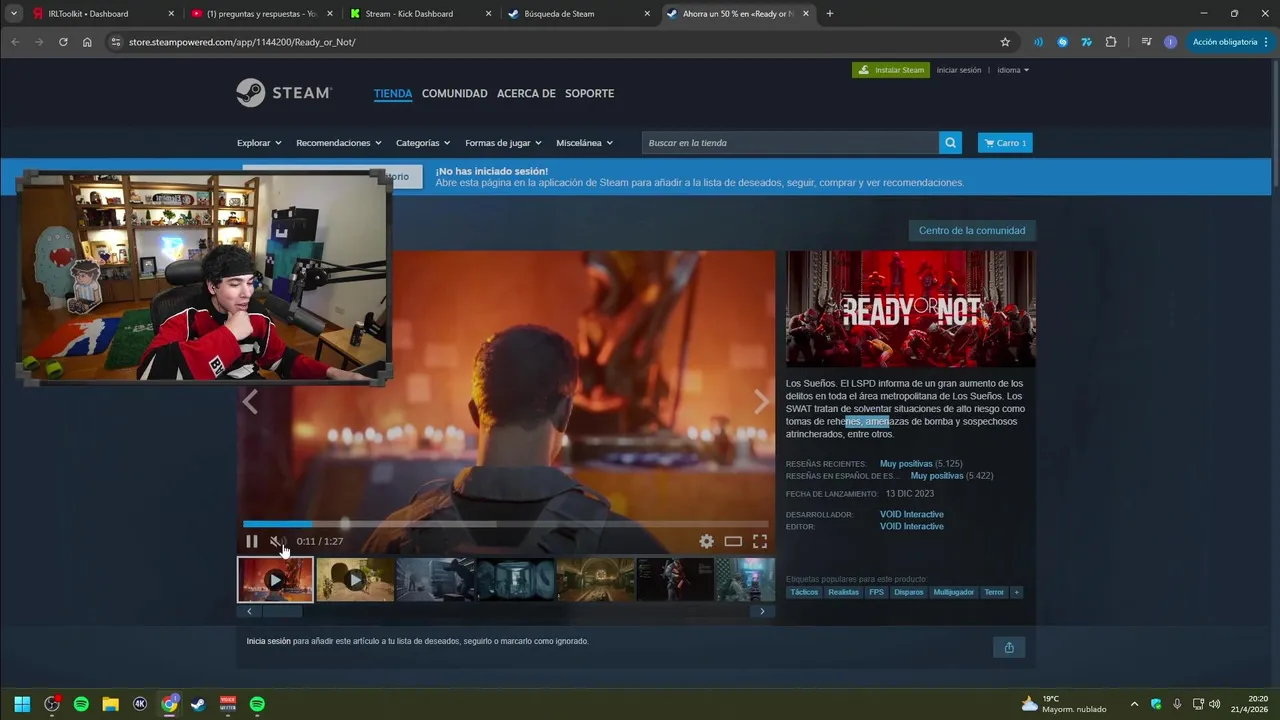Click the thumbnail strip right scroll arrow

coord(762,611)
